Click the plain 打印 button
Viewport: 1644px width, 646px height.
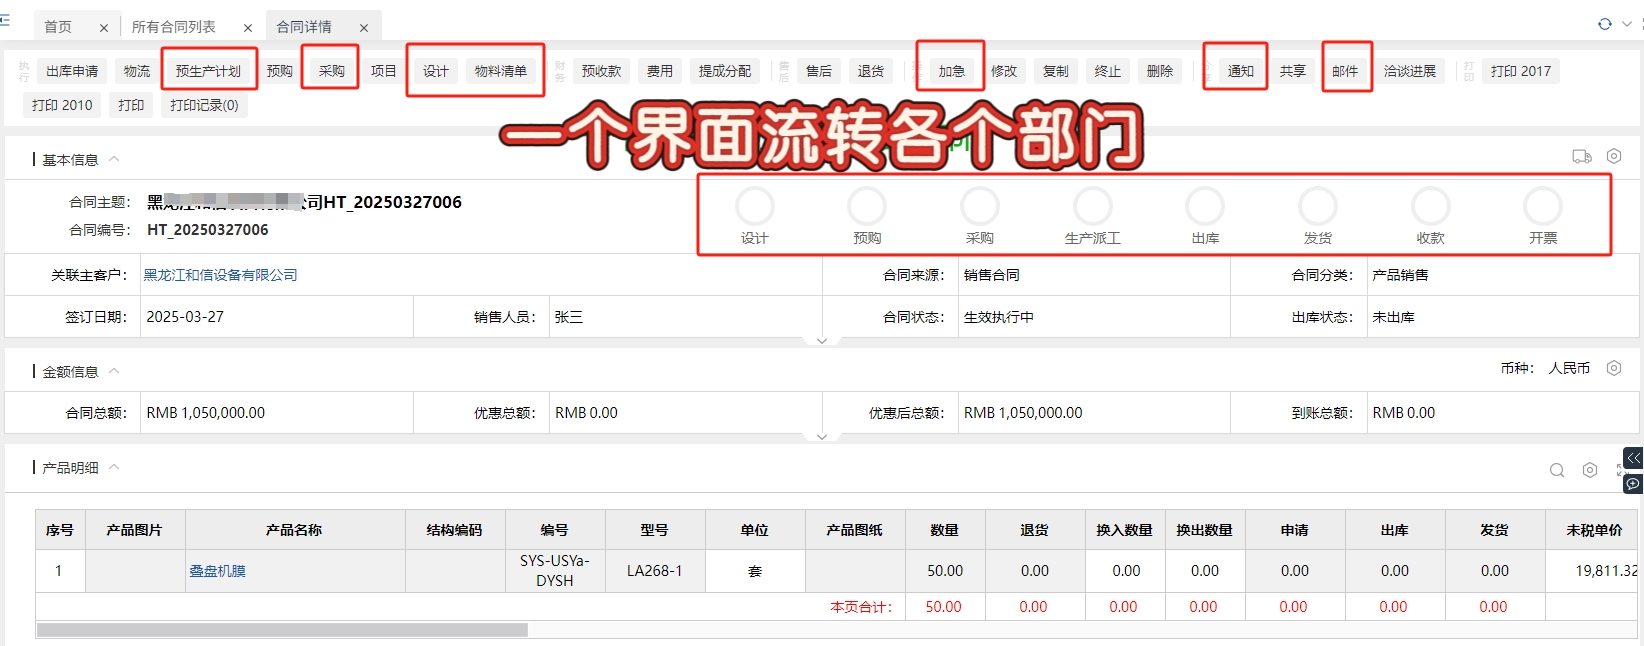[131, 105]
